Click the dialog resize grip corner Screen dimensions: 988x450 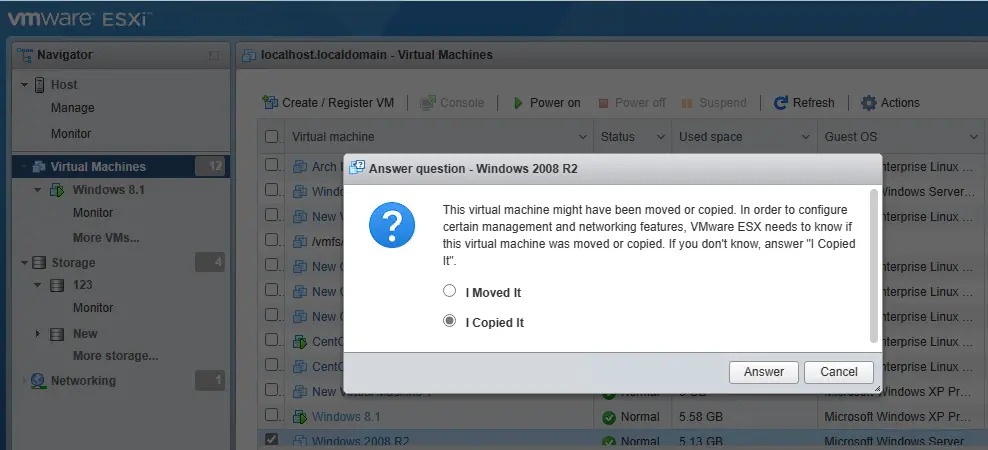tap(877, 389)
